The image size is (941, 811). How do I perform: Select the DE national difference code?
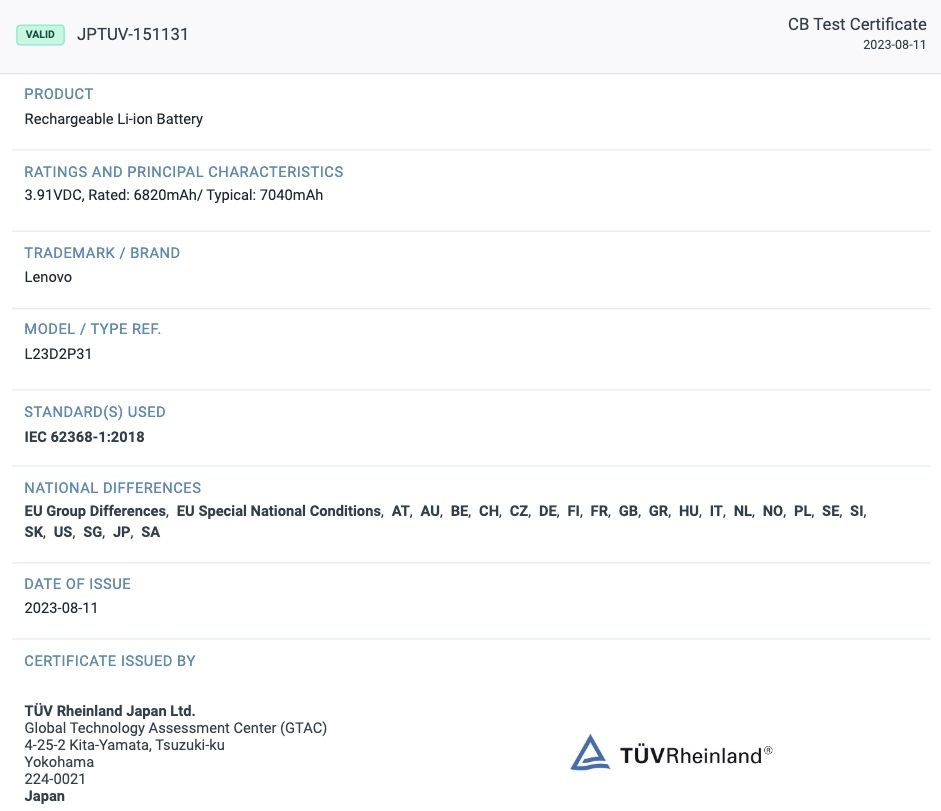click(x=547, y=511)
